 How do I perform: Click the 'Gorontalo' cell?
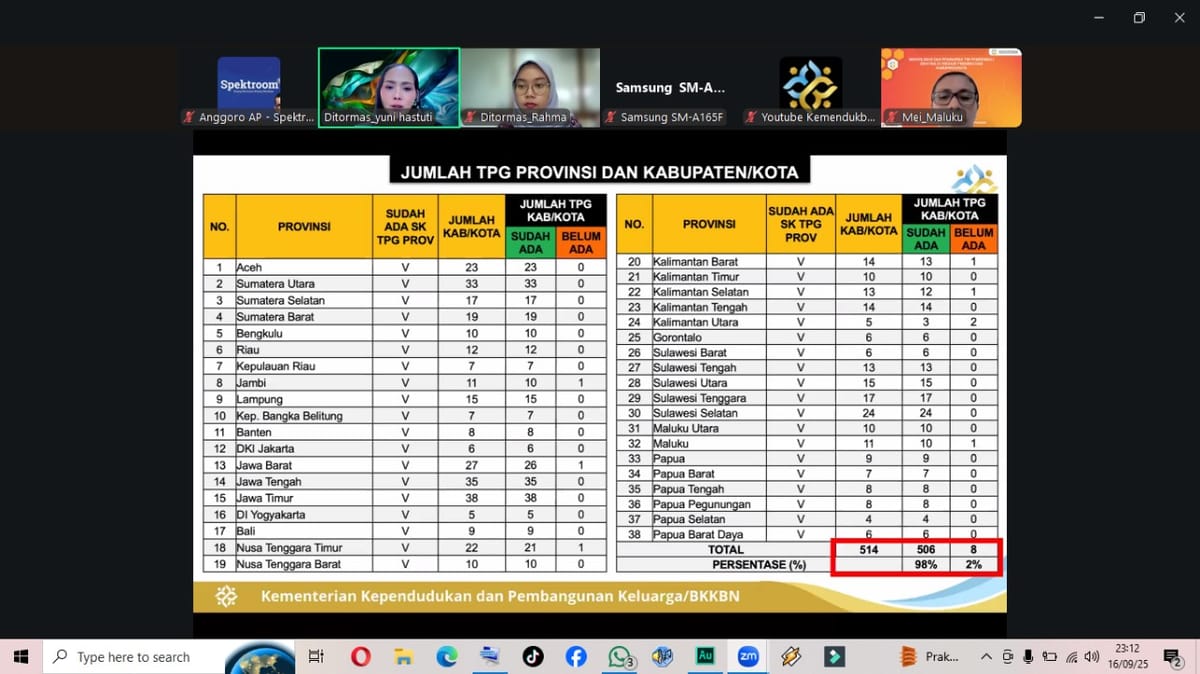click(x=709, y=337)
